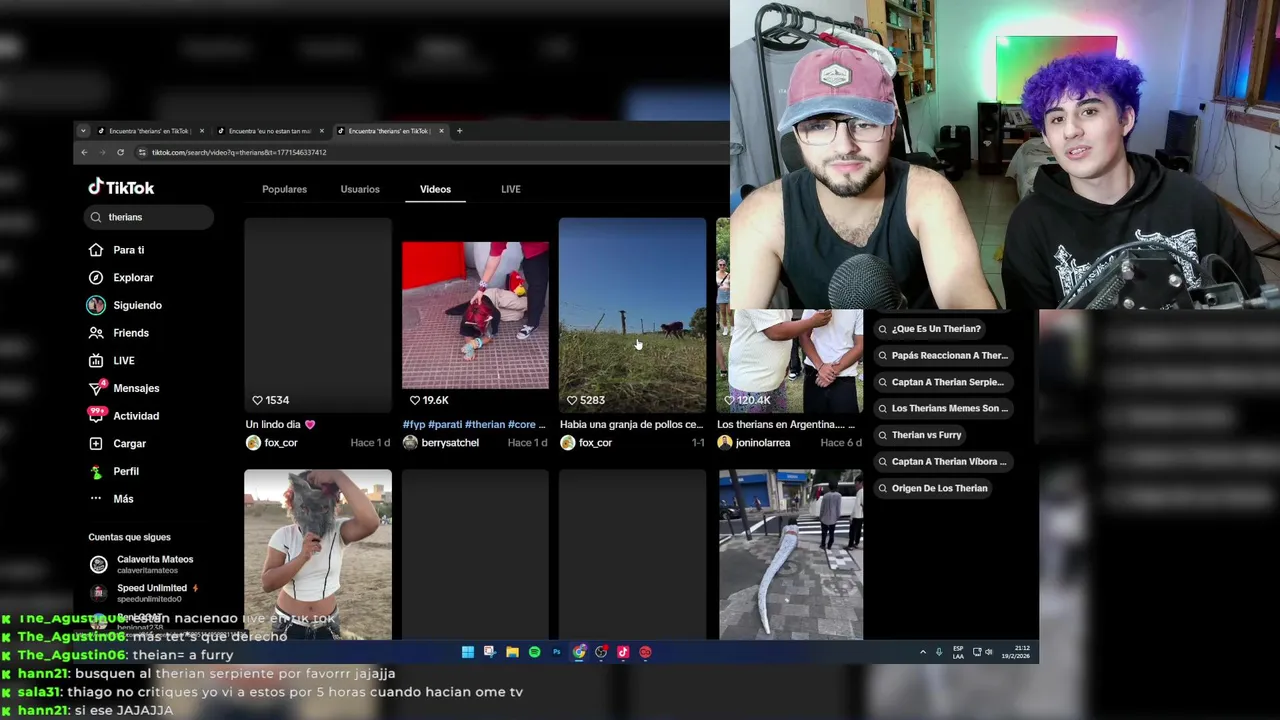Open the Explorar compass page
1280x720 pixels.
[121, 277]
